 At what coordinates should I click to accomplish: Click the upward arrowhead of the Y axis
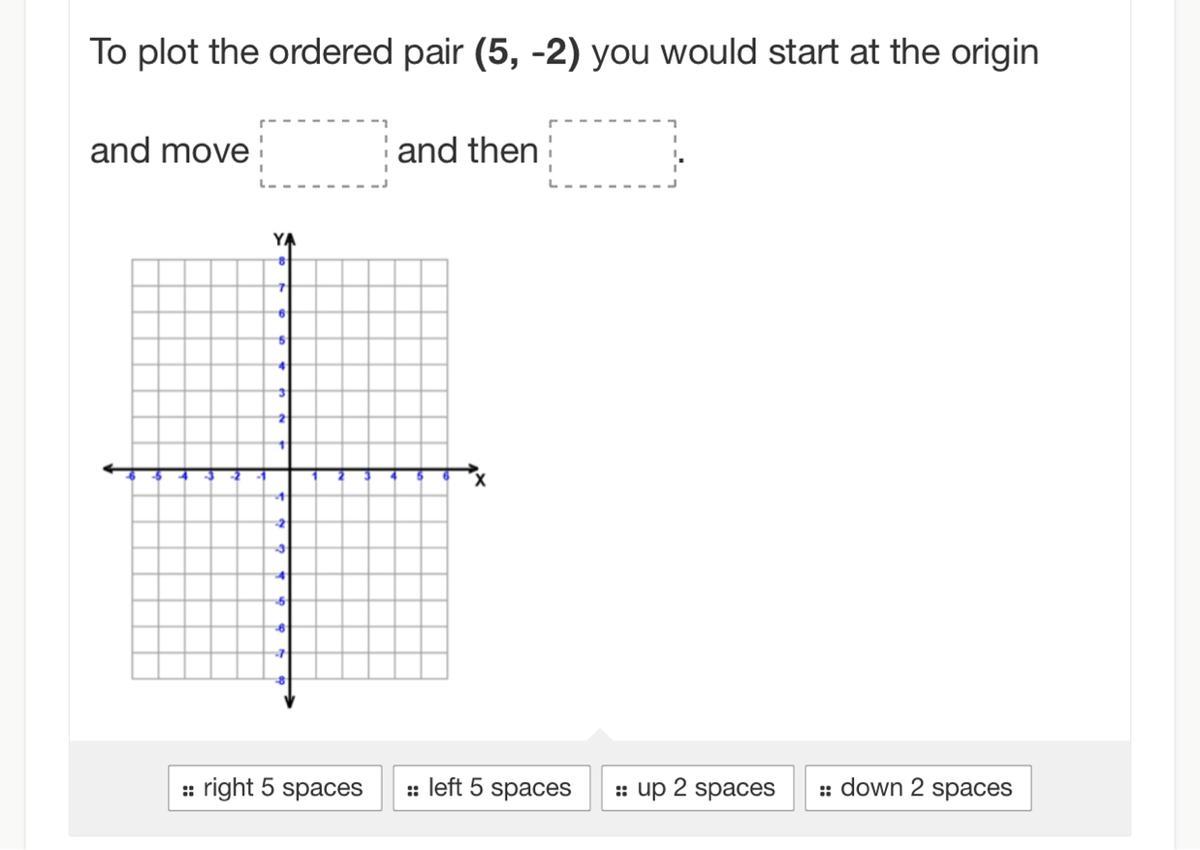pos(289,240)
